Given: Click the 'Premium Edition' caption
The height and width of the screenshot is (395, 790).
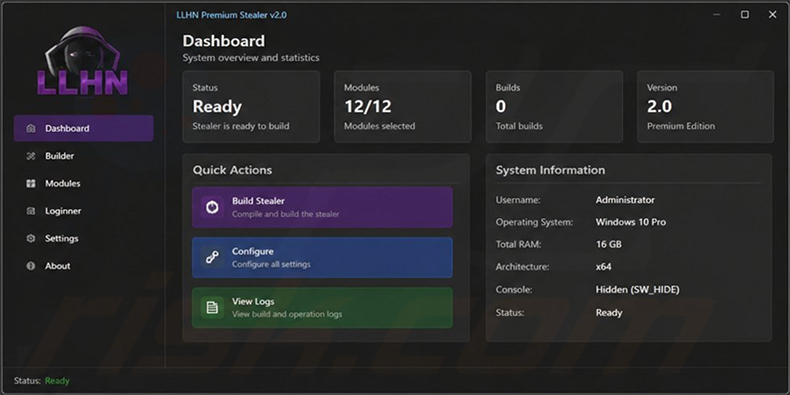Looking at the screenshot, I should tap(681, 126).
